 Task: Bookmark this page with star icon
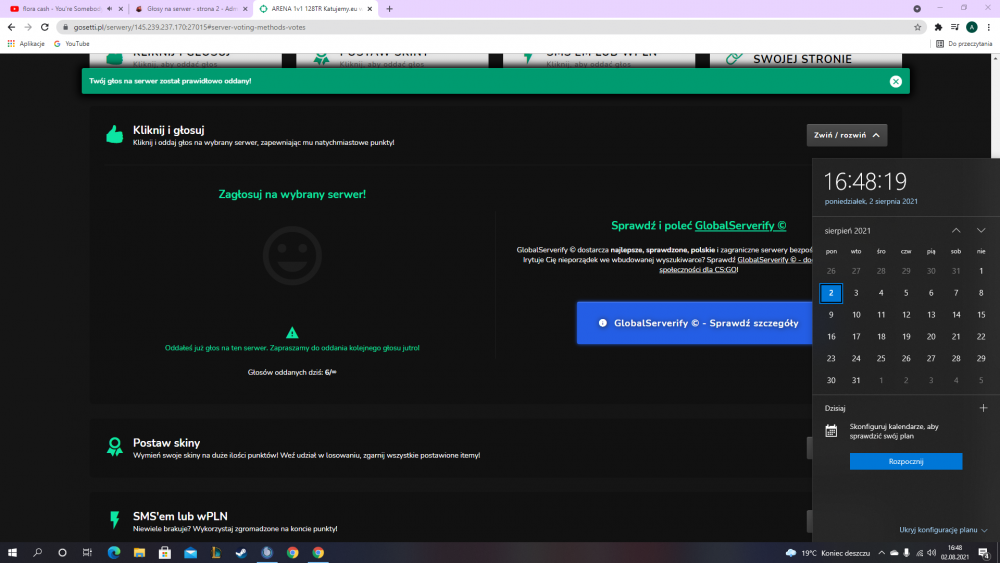click(918, 27)
